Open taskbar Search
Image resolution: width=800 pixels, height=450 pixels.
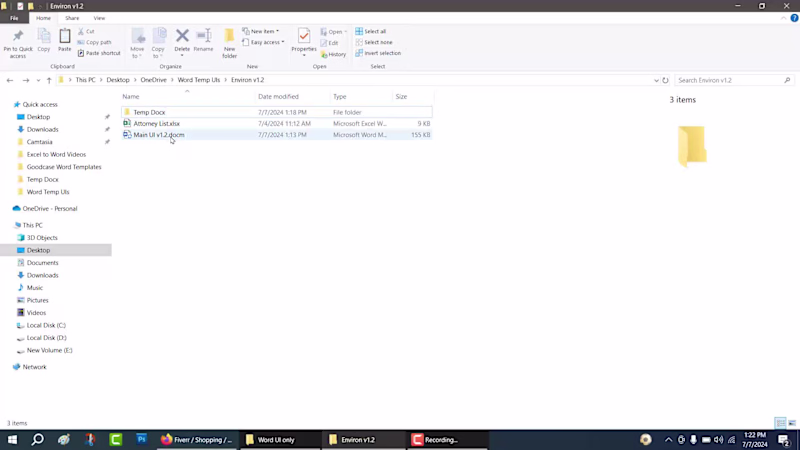click(x=37, y=439)
